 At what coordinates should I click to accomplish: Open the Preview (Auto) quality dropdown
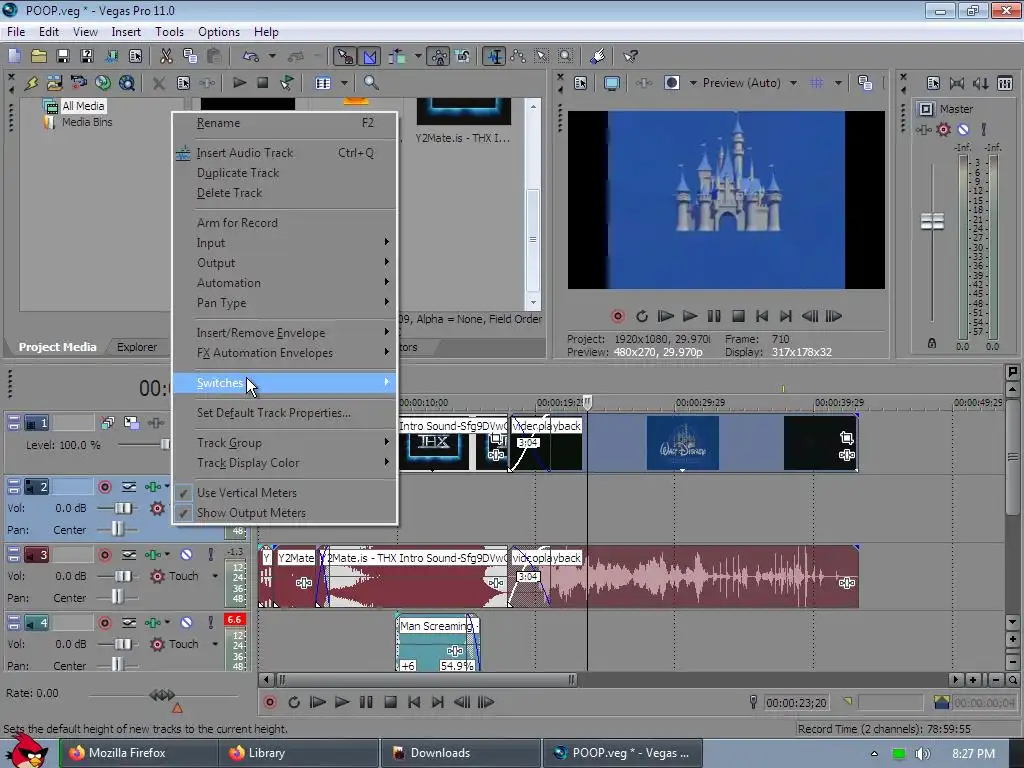tap(793, 83)
